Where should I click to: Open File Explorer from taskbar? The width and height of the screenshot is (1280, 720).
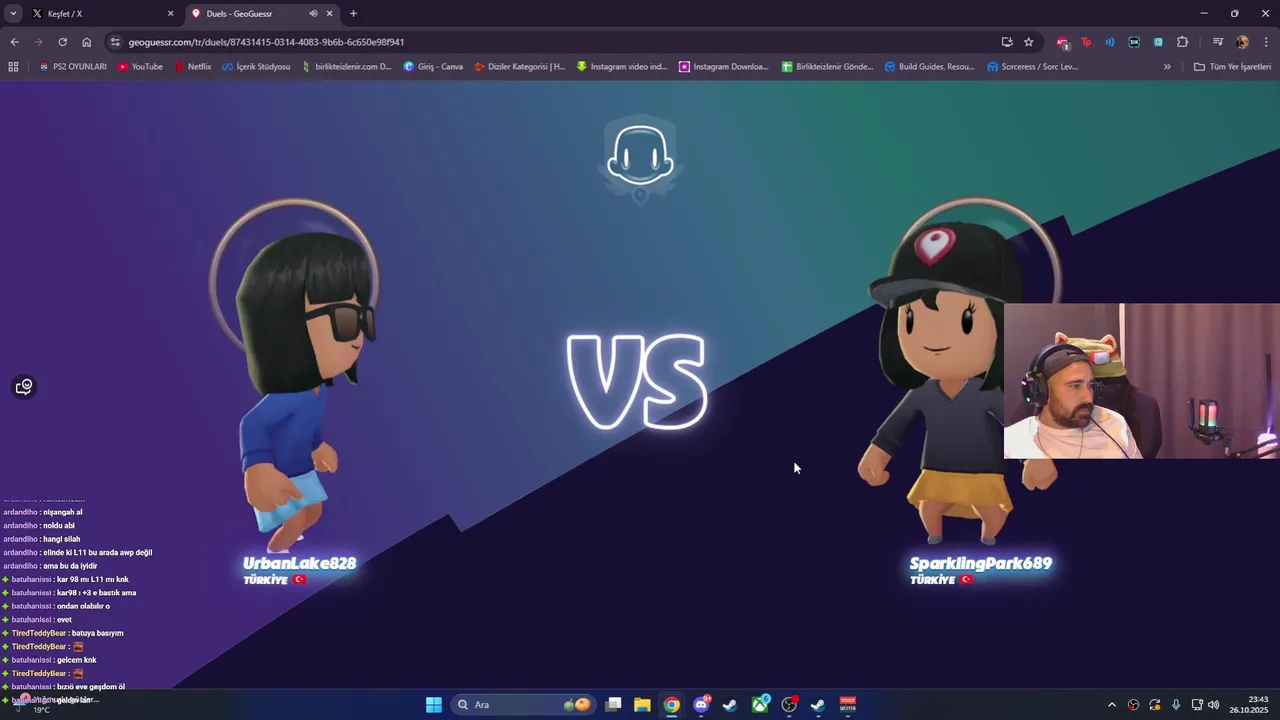pos(642,705)
